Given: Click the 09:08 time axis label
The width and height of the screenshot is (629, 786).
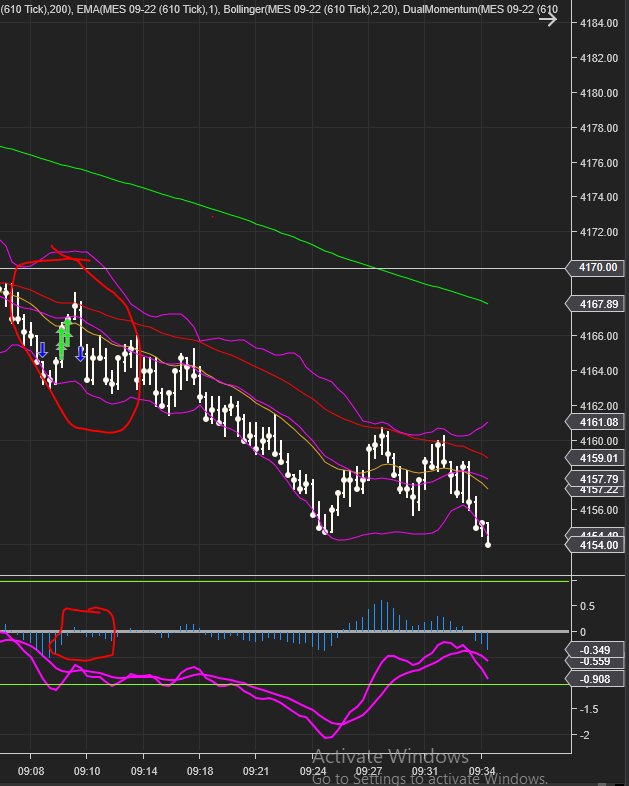Looking at the screenshot, I should pos(31,771).
